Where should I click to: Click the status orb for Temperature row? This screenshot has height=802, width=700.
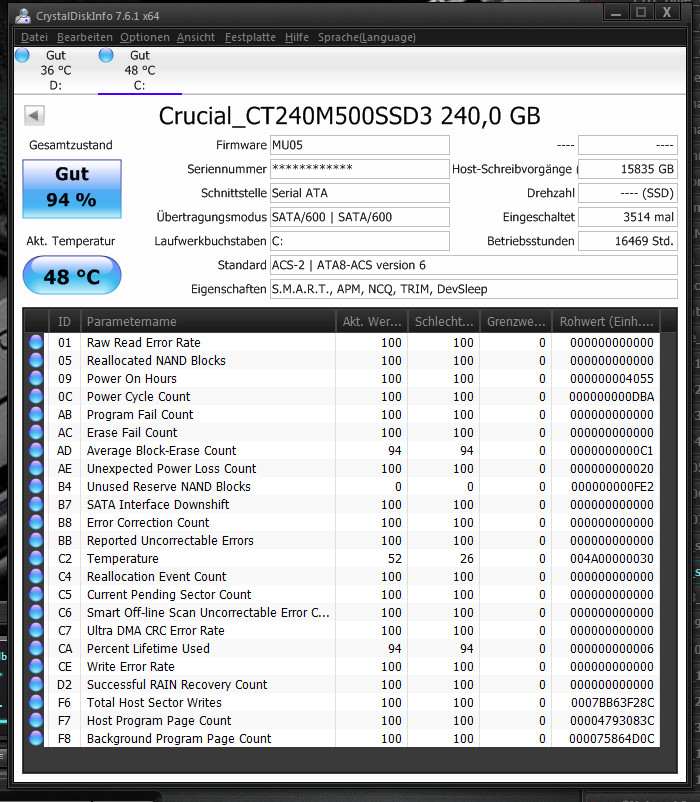[x=36, y=559]
